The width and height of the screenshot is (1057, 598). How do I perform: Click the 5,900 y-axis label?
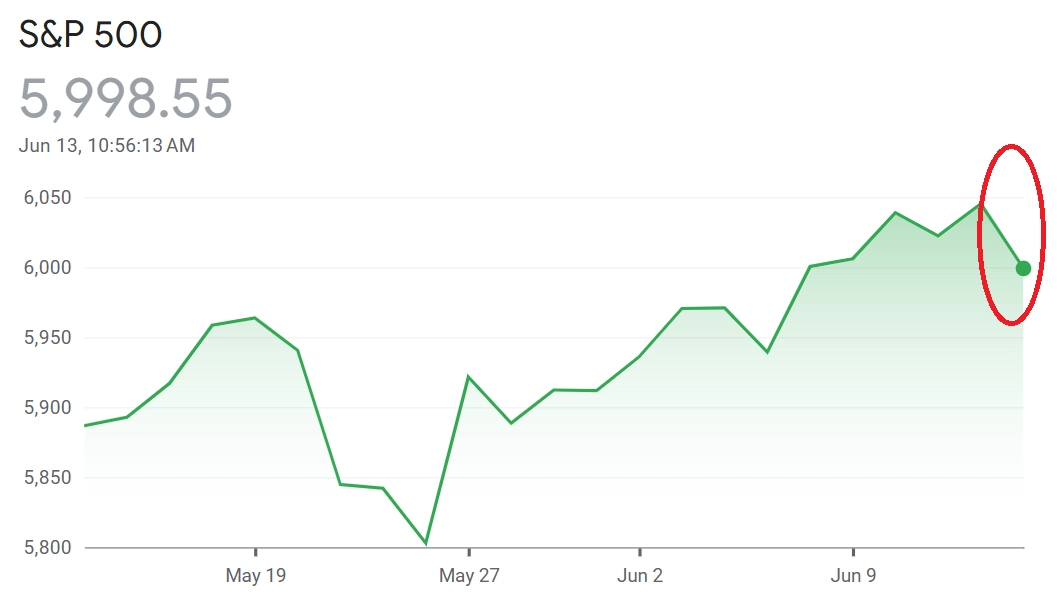coord(47,408)
